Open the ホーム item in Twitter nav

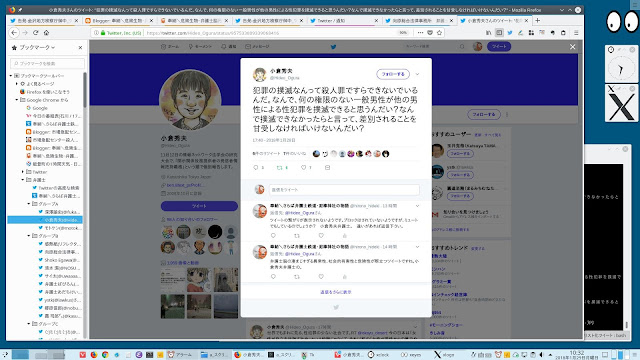pyautogui.click(x=170, y=47)
